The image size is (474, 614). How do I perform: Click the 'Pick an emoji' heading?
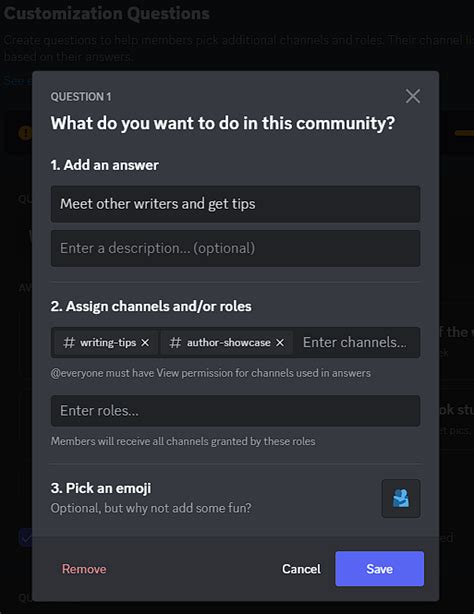coord(101,488)
